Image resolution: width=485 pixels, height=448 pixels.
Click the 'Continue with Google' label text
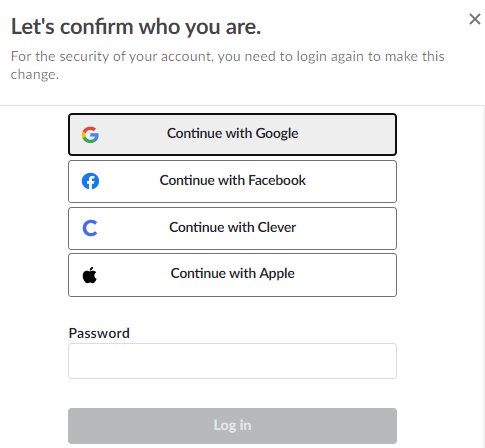[233, 133]
